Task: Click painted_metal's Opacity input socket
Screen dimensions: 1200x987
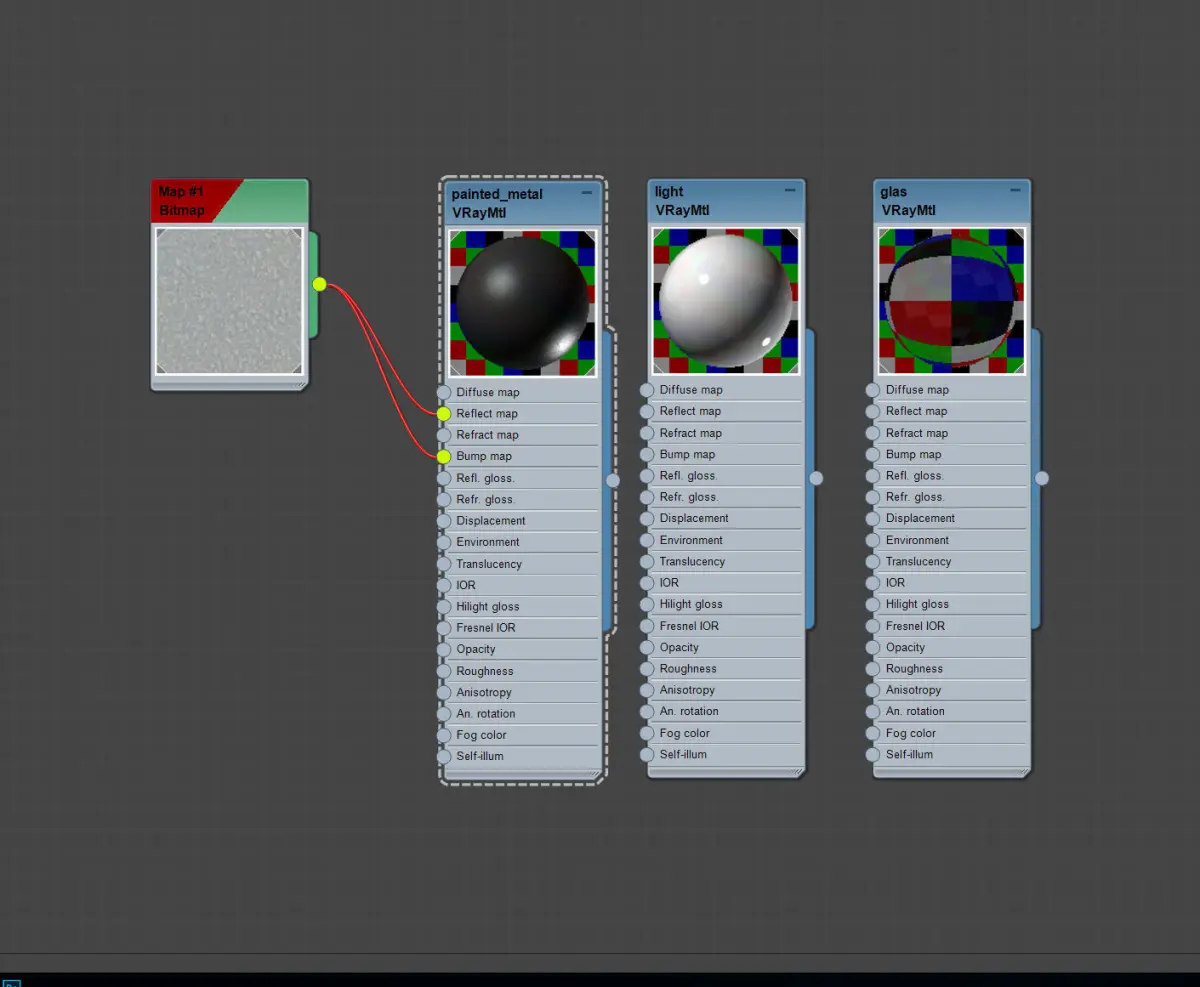Action: (x=444, y=649)
